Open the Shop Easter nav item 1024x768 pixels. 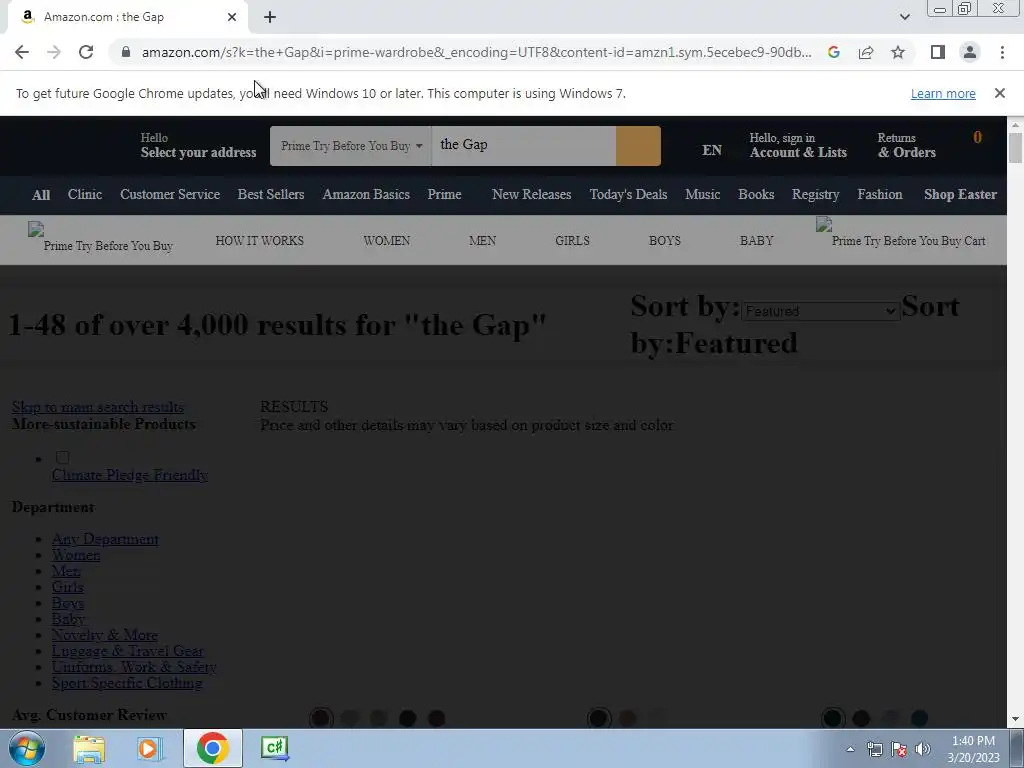(x=960, y=195)
